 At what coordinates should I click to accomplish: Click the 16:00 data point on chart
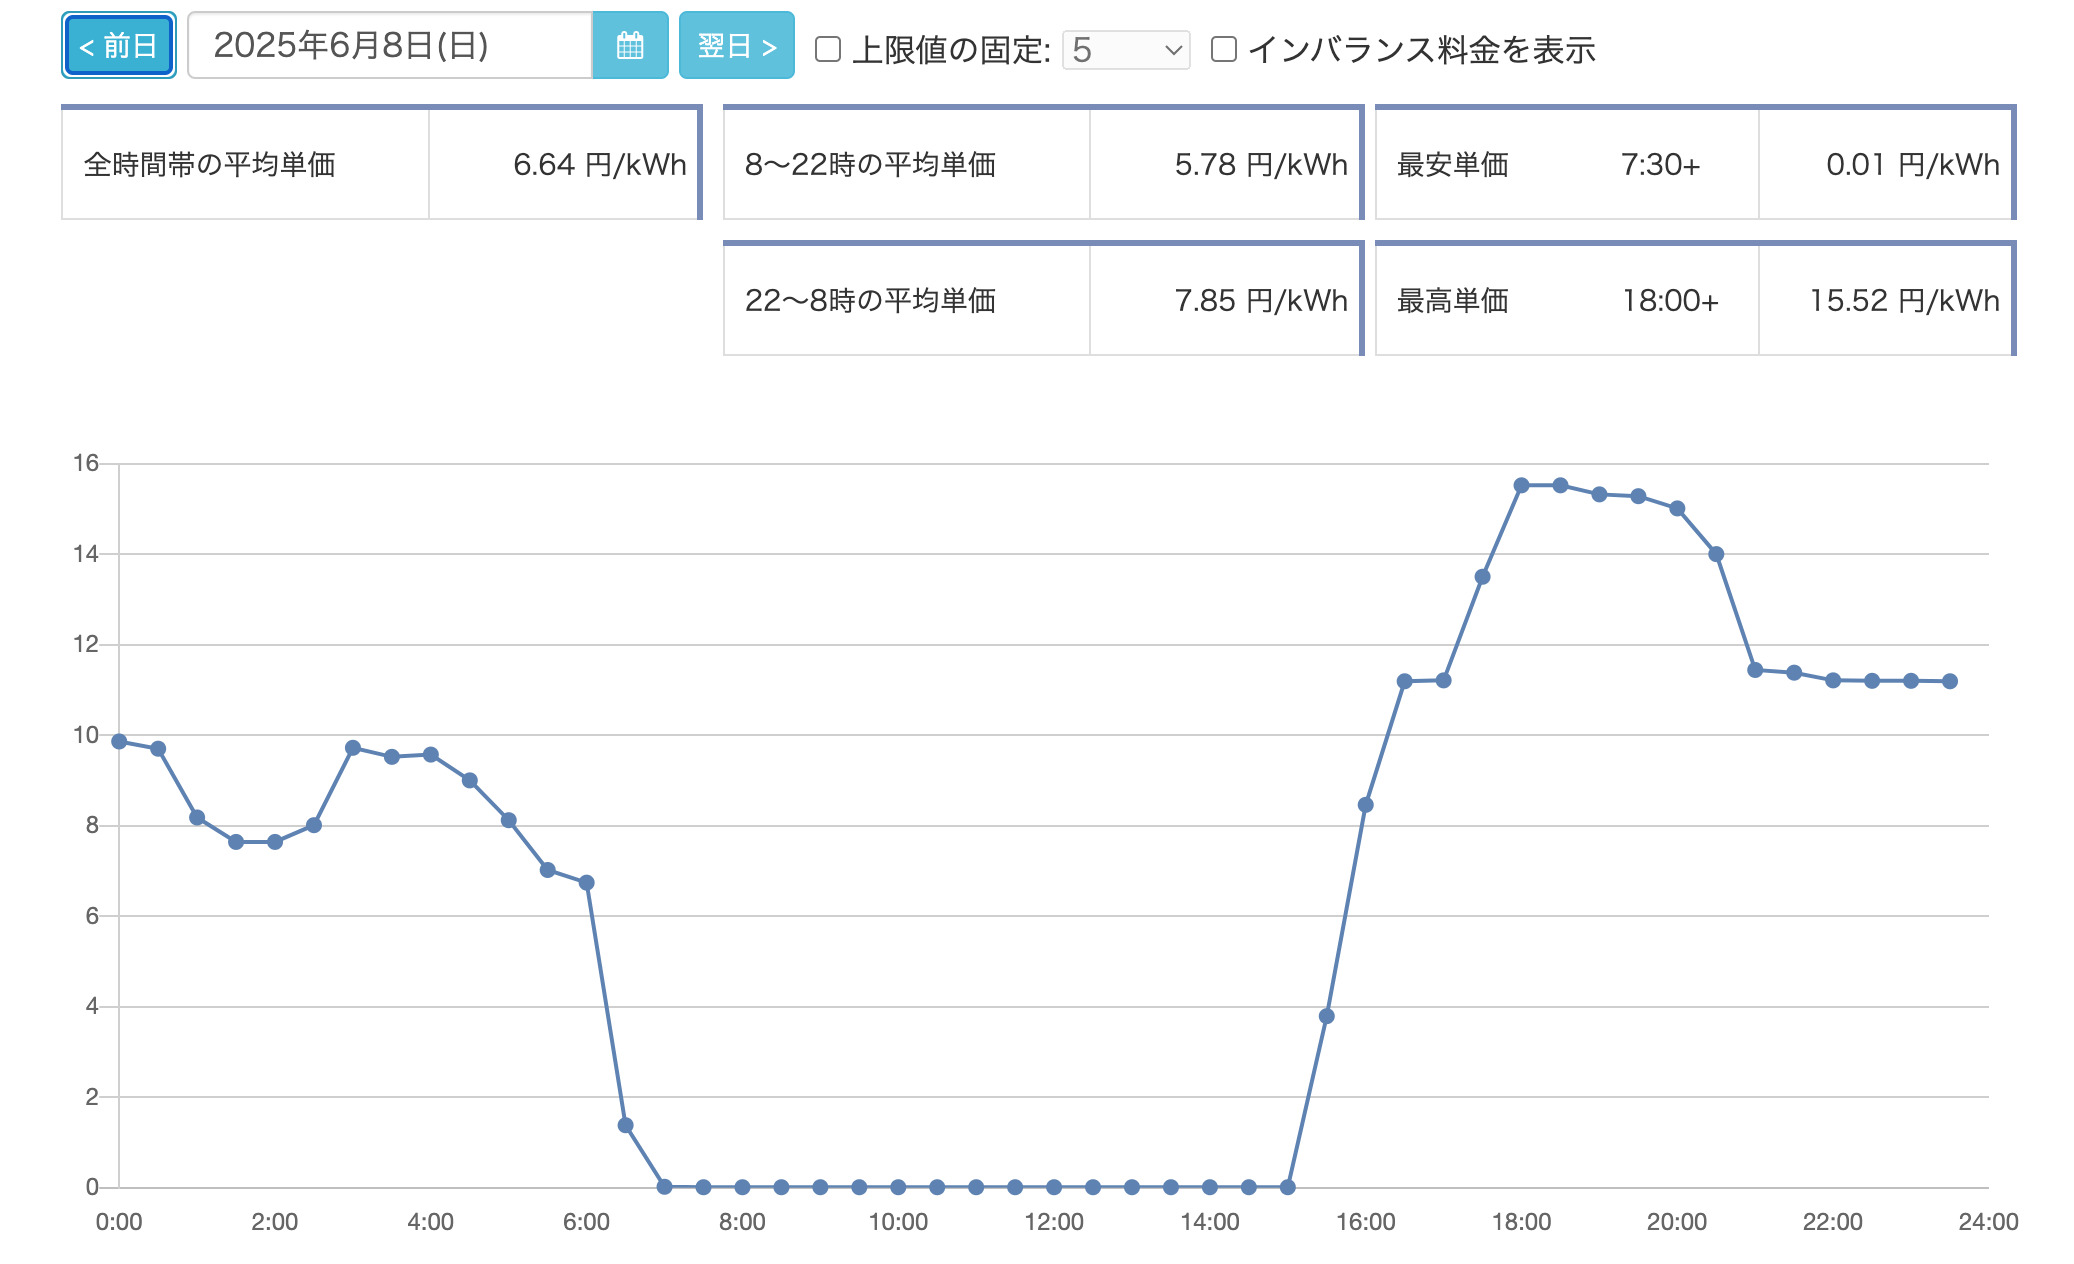pyautogui.click(x=1365, y=805)
